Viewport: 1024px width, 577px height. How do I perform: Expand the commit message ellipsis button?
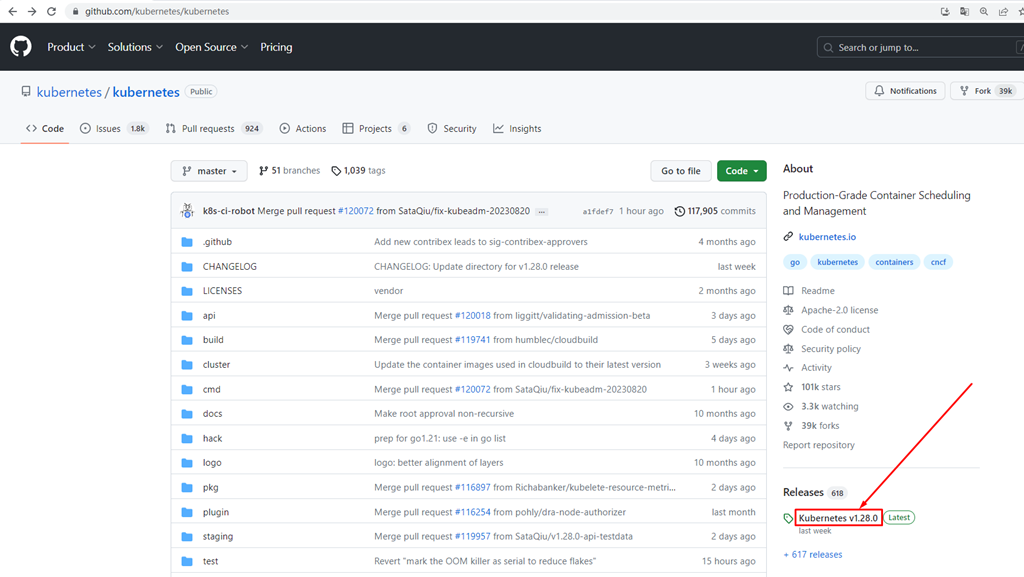pyautogui.click(x=541, y=211)
